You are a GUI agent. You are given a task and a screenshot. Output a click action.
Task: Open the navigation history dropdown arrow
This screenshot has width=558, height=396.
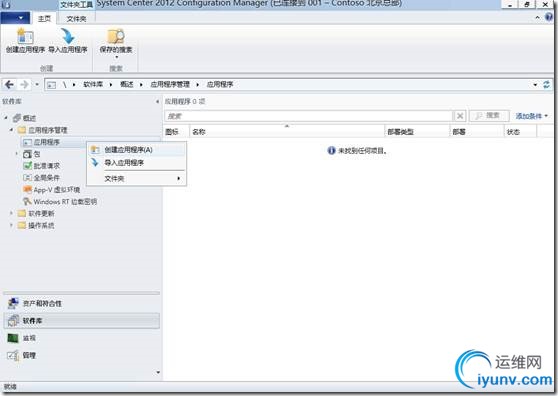click(x=37, y=85)
